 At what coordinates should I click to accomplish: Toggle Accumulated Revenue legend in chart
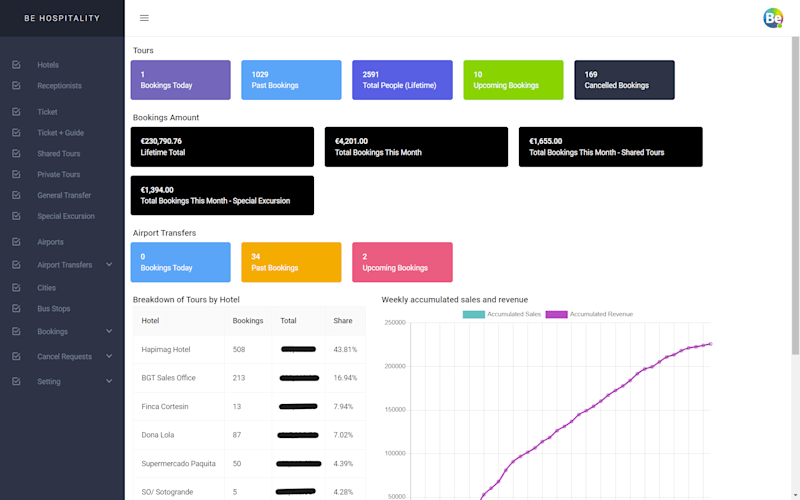pos(589,314)
